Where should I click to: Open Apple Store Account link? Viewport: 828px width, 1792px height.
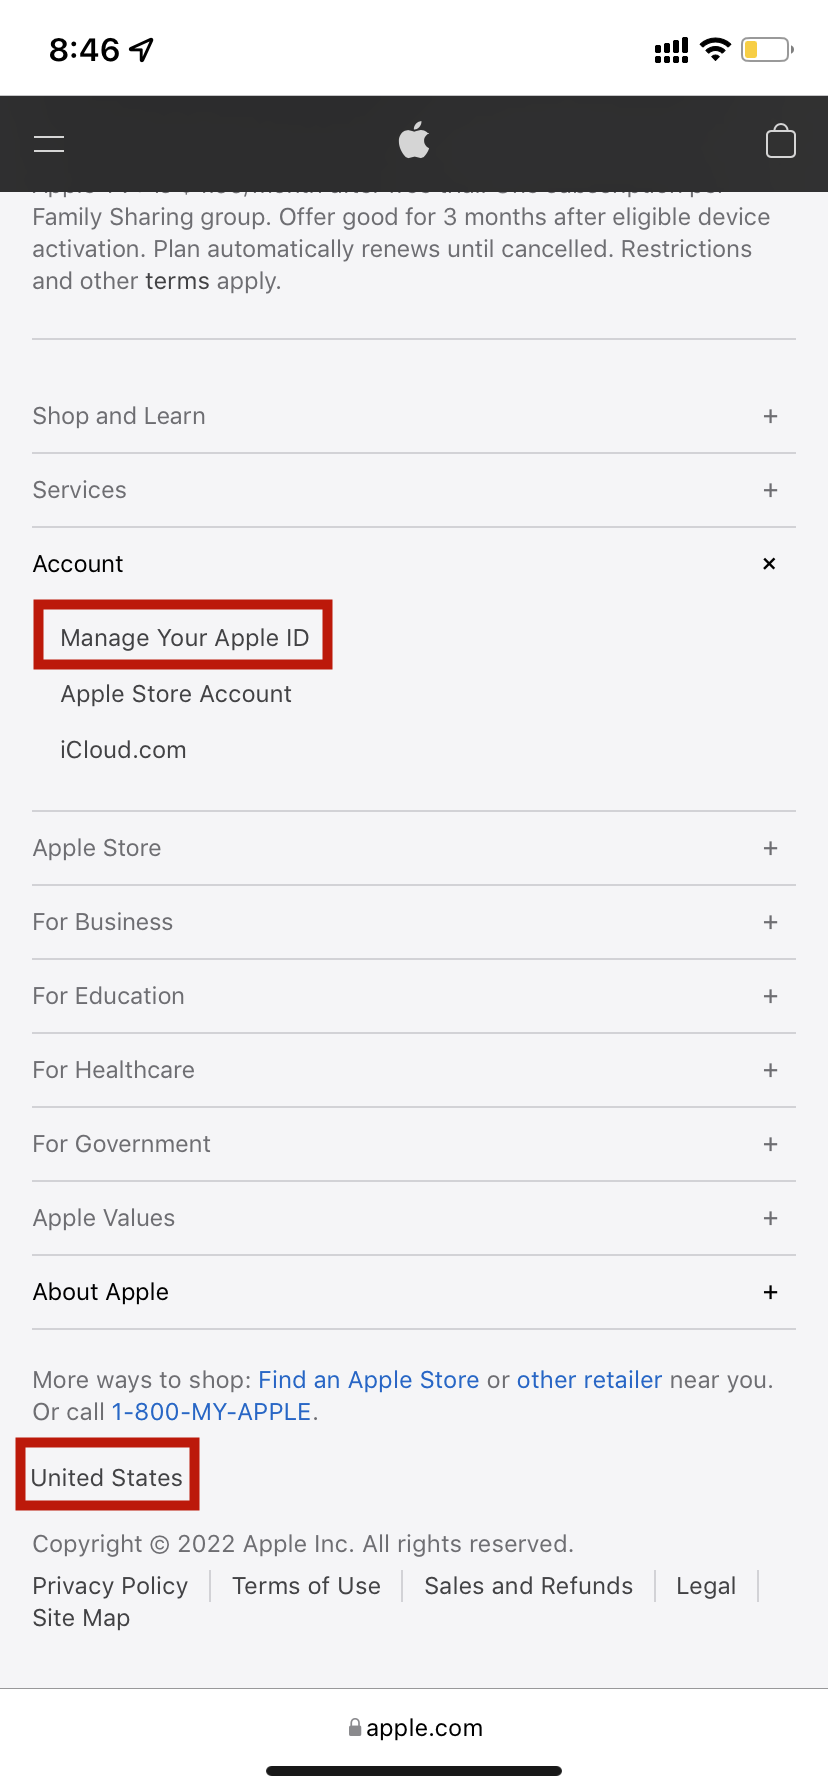pyautogui.click(x=176, y=694)
